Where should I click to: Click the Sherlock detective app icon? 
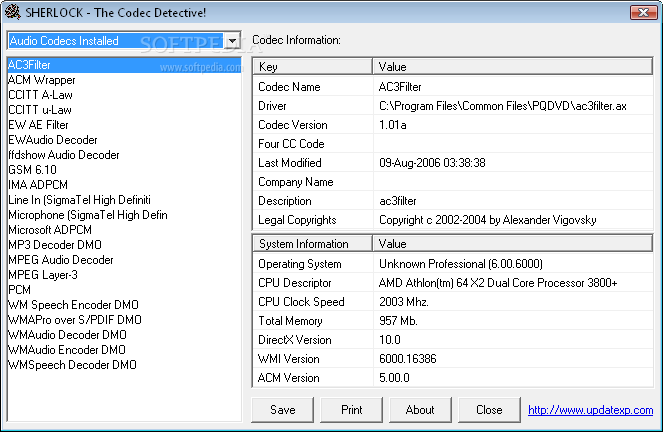click(x=13, y=12)
